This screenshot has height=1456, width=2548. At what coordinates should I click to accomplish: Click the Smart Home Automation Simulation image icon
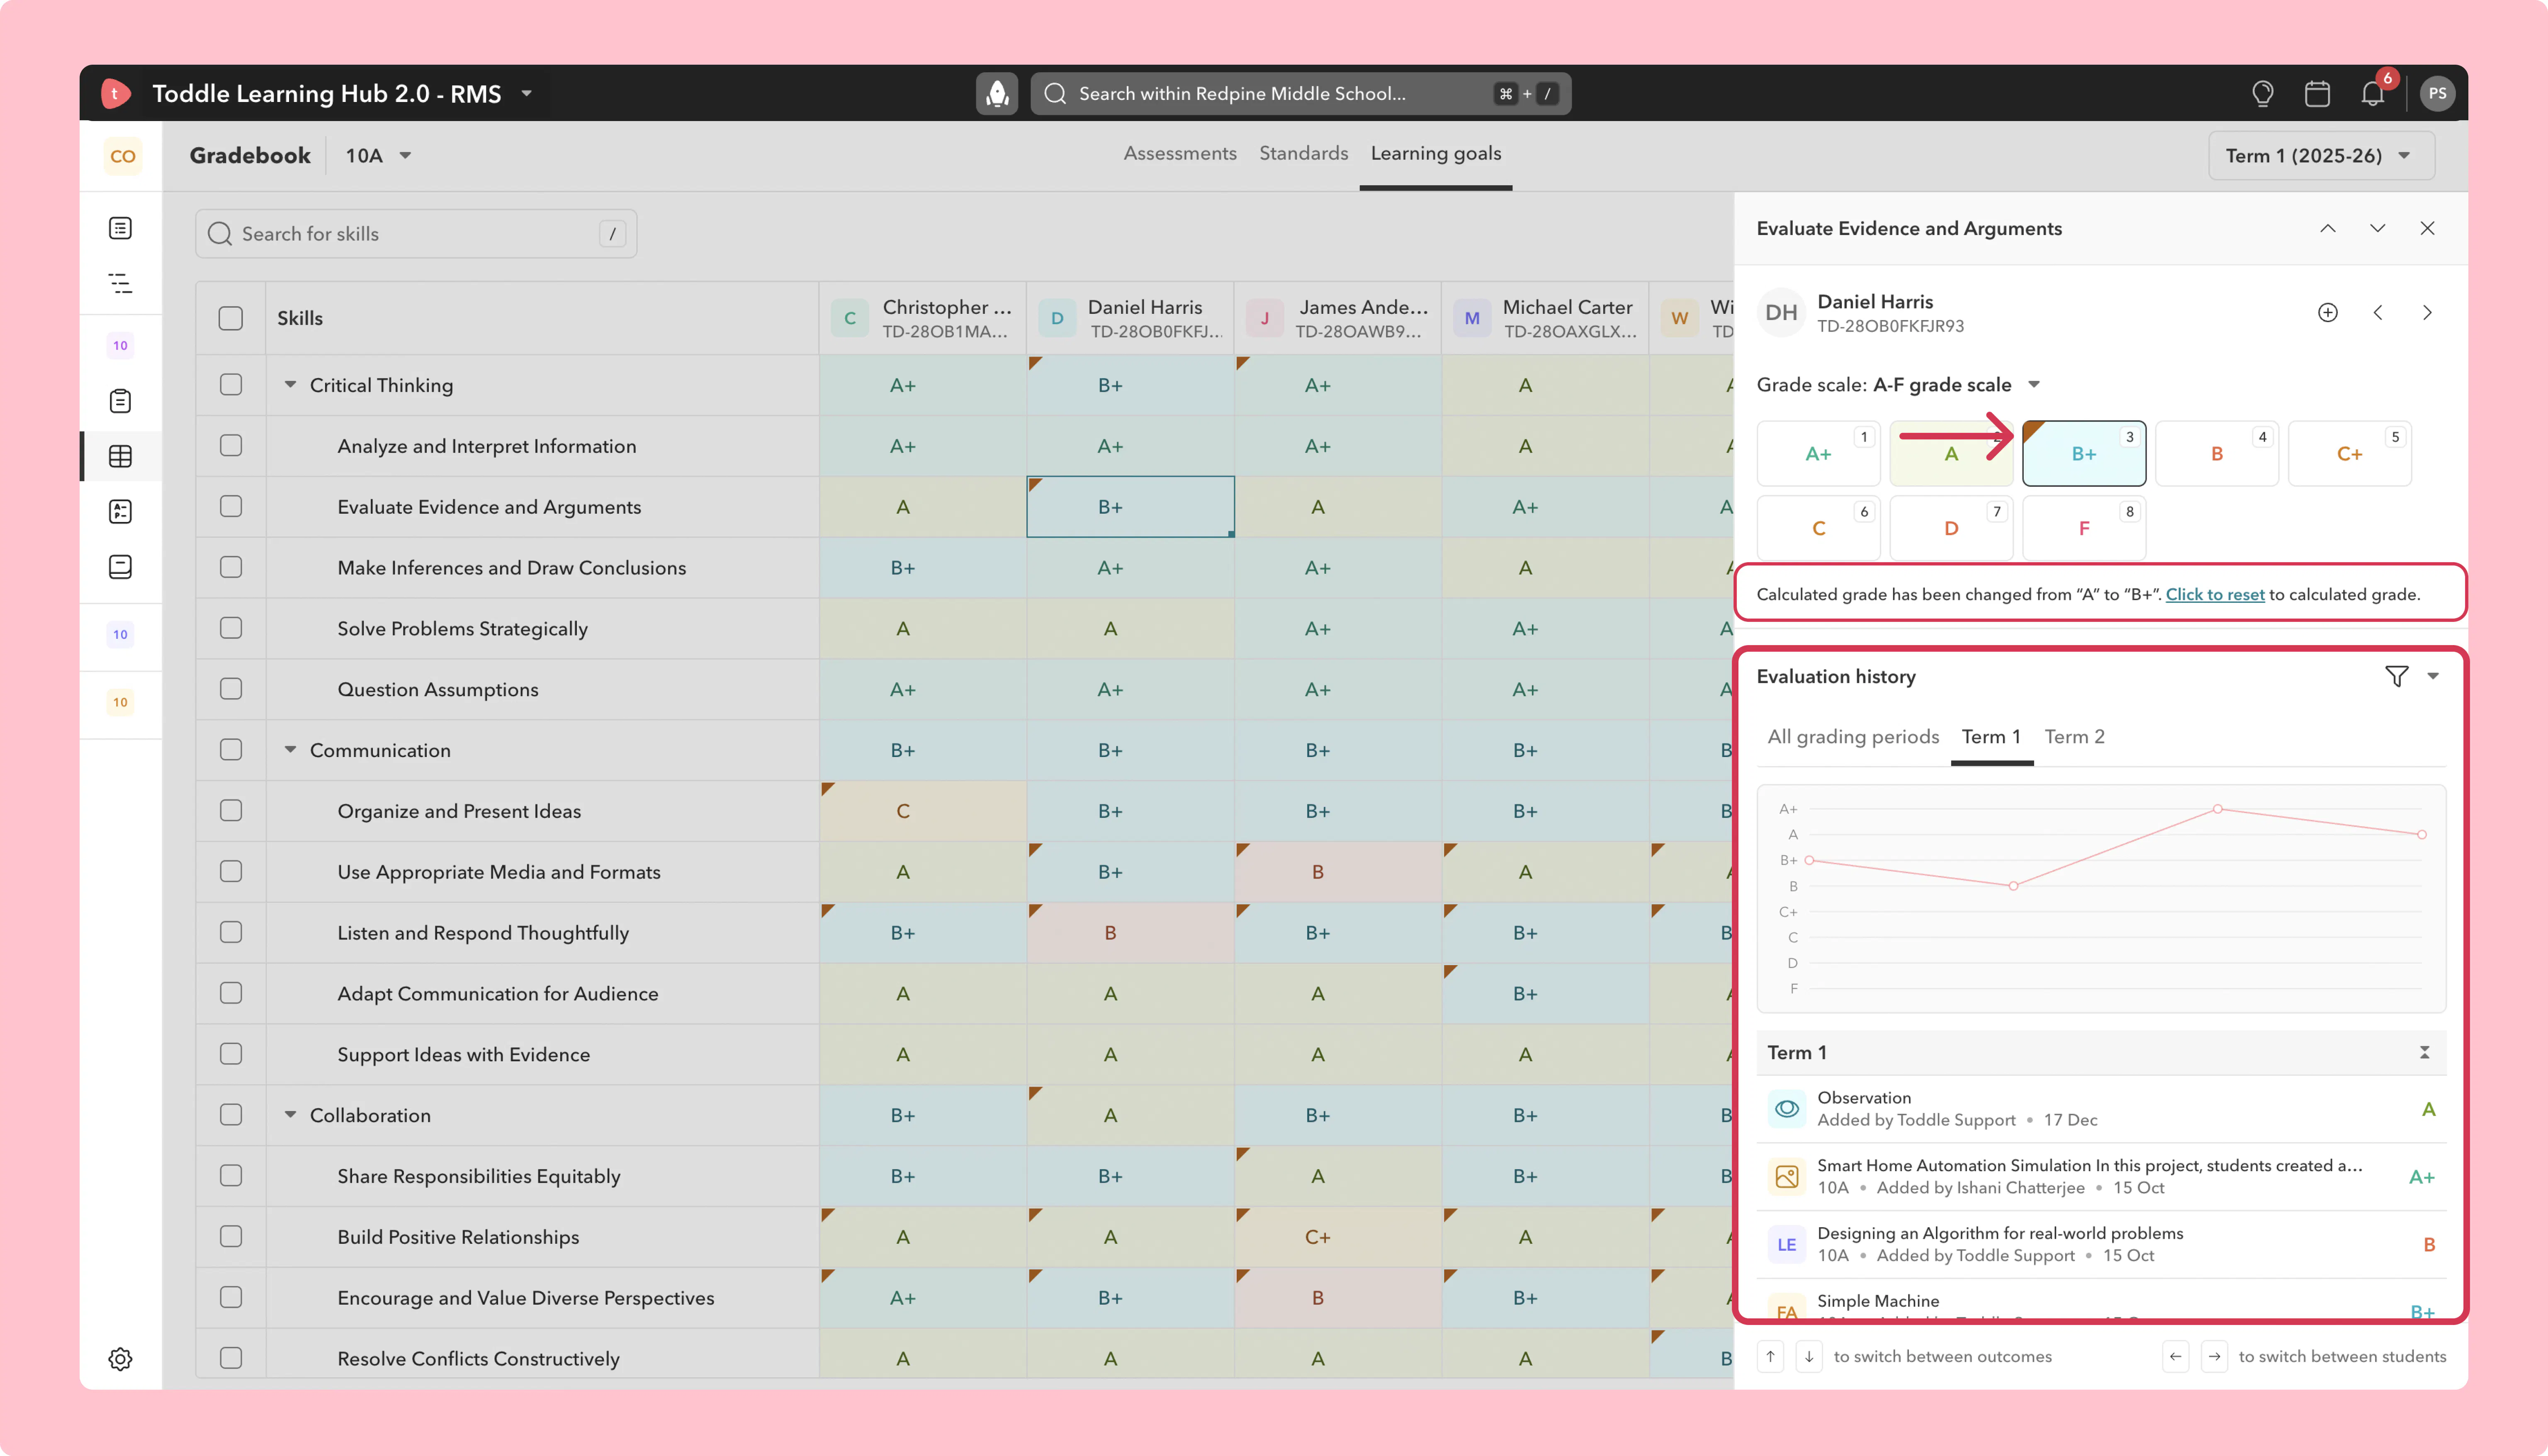(x=1786, y=1177)
